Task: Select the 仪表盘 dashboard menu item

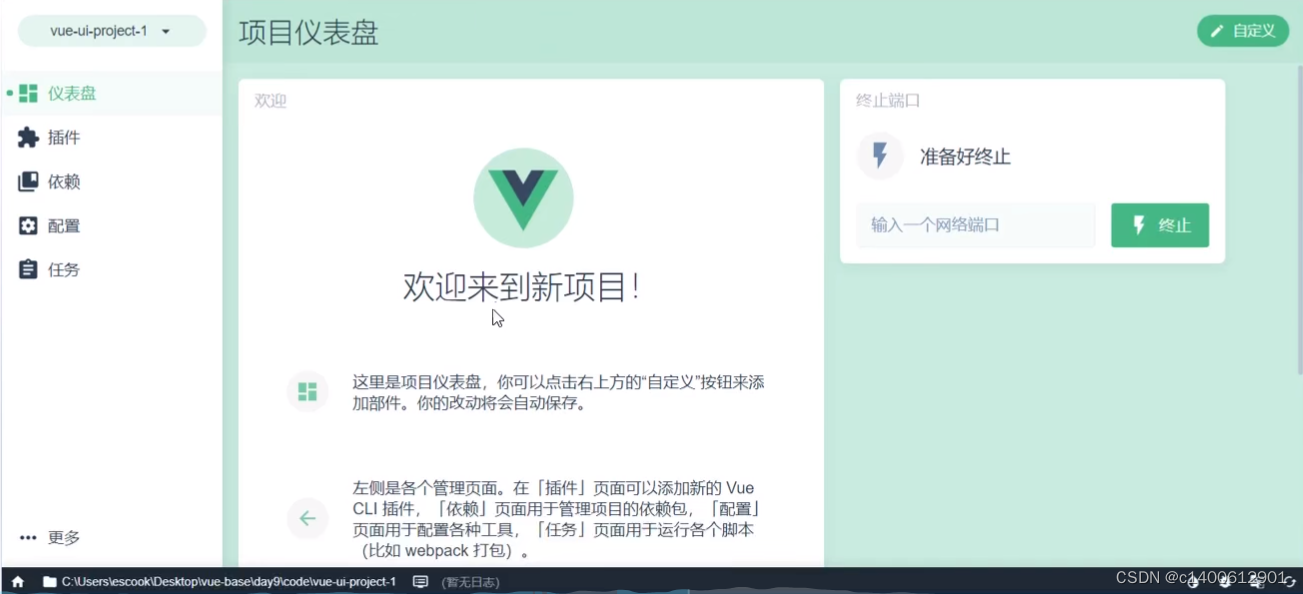Action: [x=111, y=94]
